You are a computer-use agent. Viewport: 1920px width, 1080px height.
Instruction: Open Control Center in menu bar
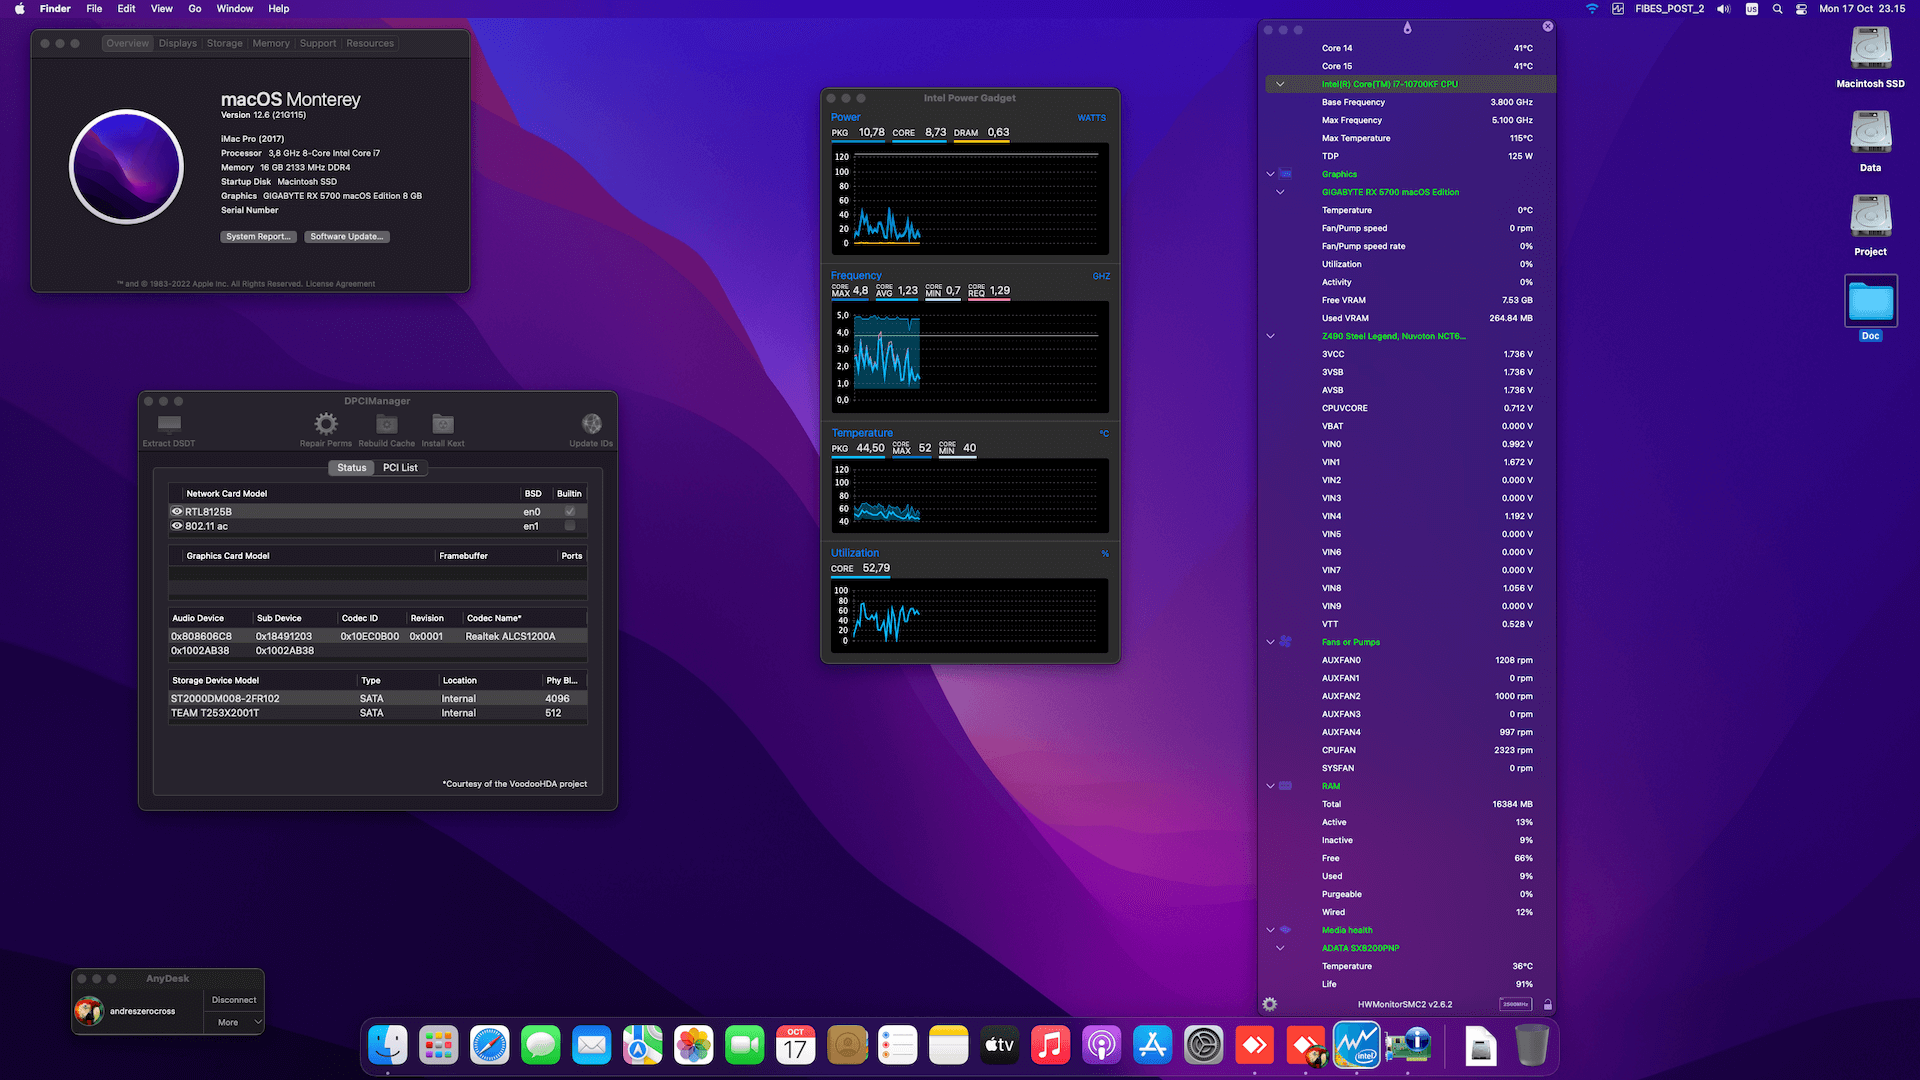(1801, 8)
